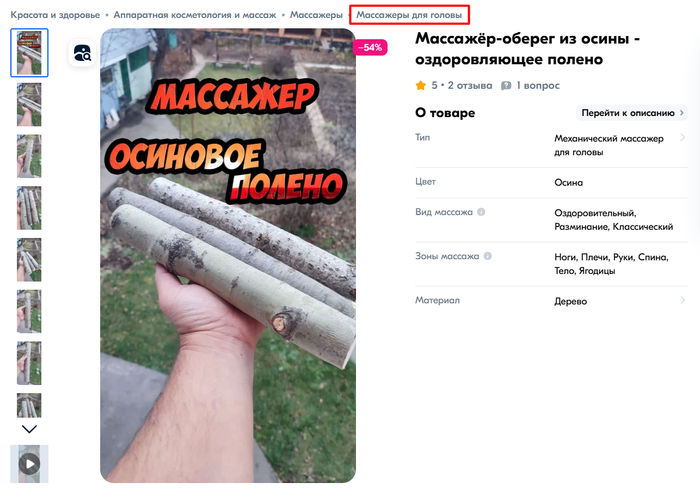
Task: Click the question bubble icon near '1 вопрос'
Action: tap(506, 86)
